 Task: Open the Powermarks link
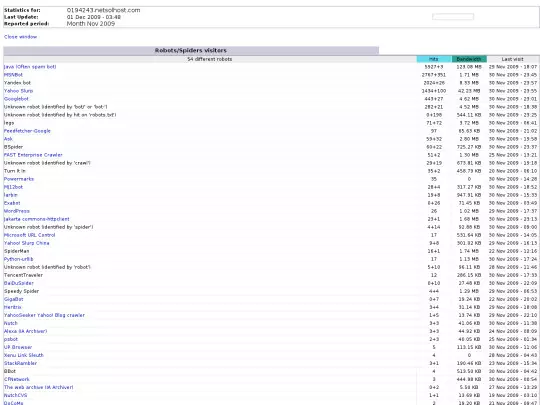pyautogui.click(x=19, y=179)
